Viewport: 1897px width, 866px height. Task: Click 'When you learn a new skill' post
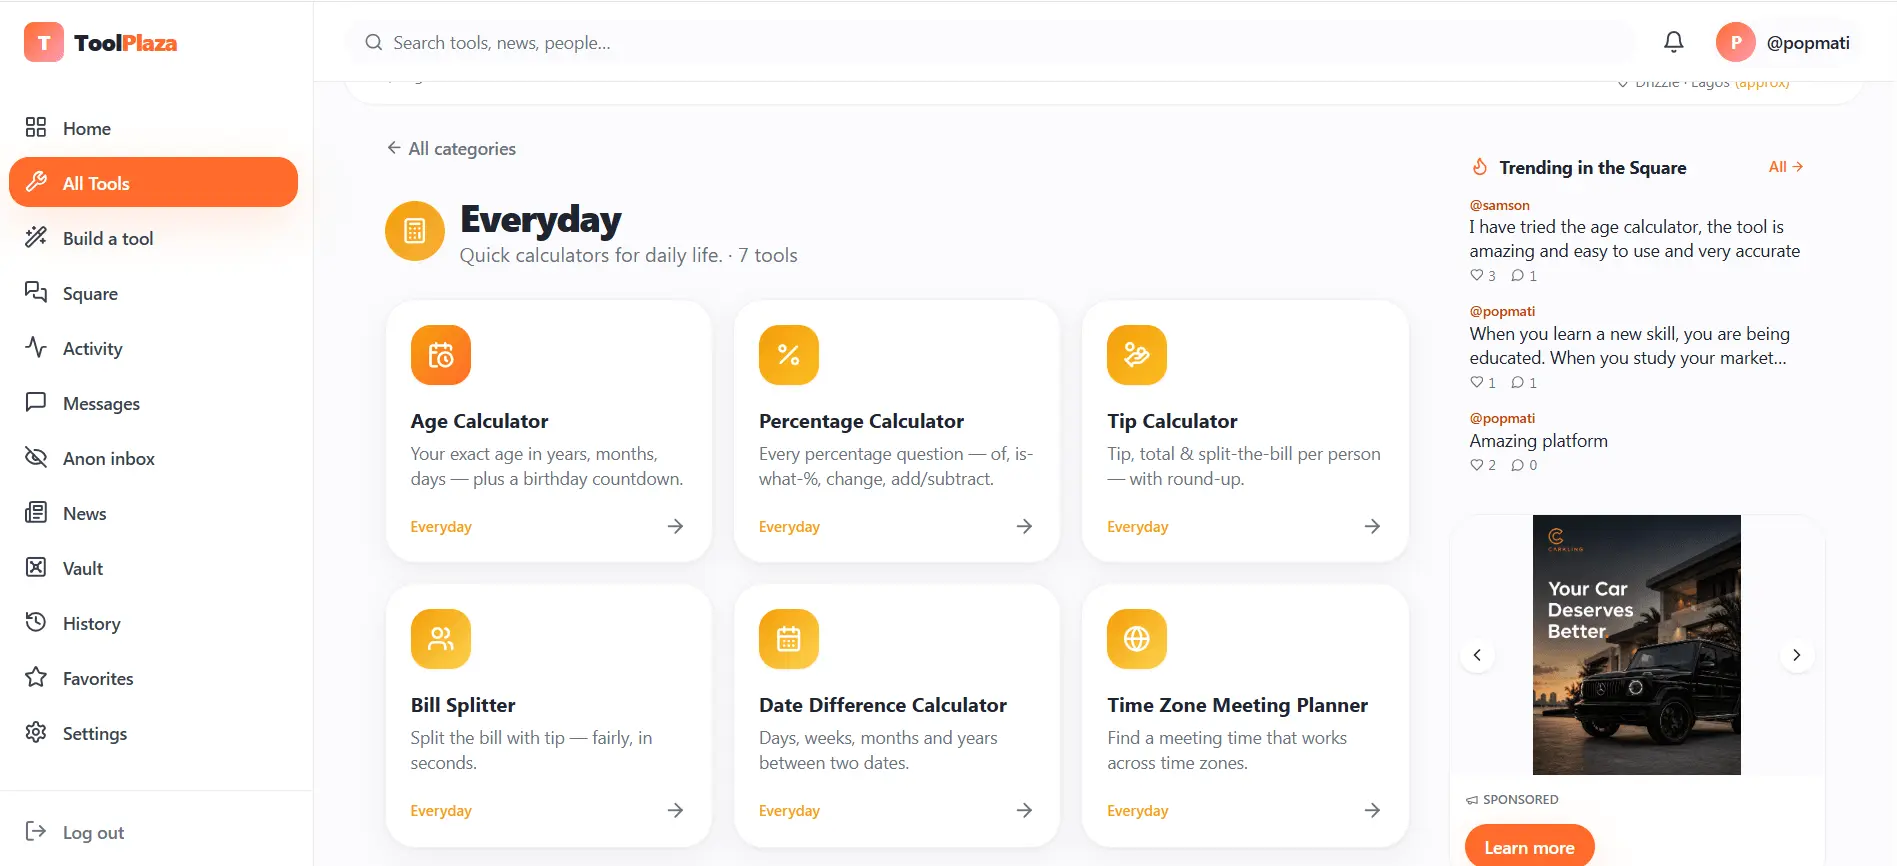tap(1629, 346)
